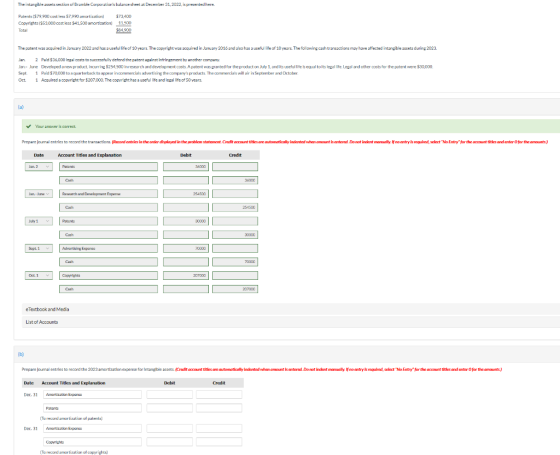The width and height of the screenshot is (560, 455).
Task: Click the Advertising Expense debit field
Action: click(186, 248)
